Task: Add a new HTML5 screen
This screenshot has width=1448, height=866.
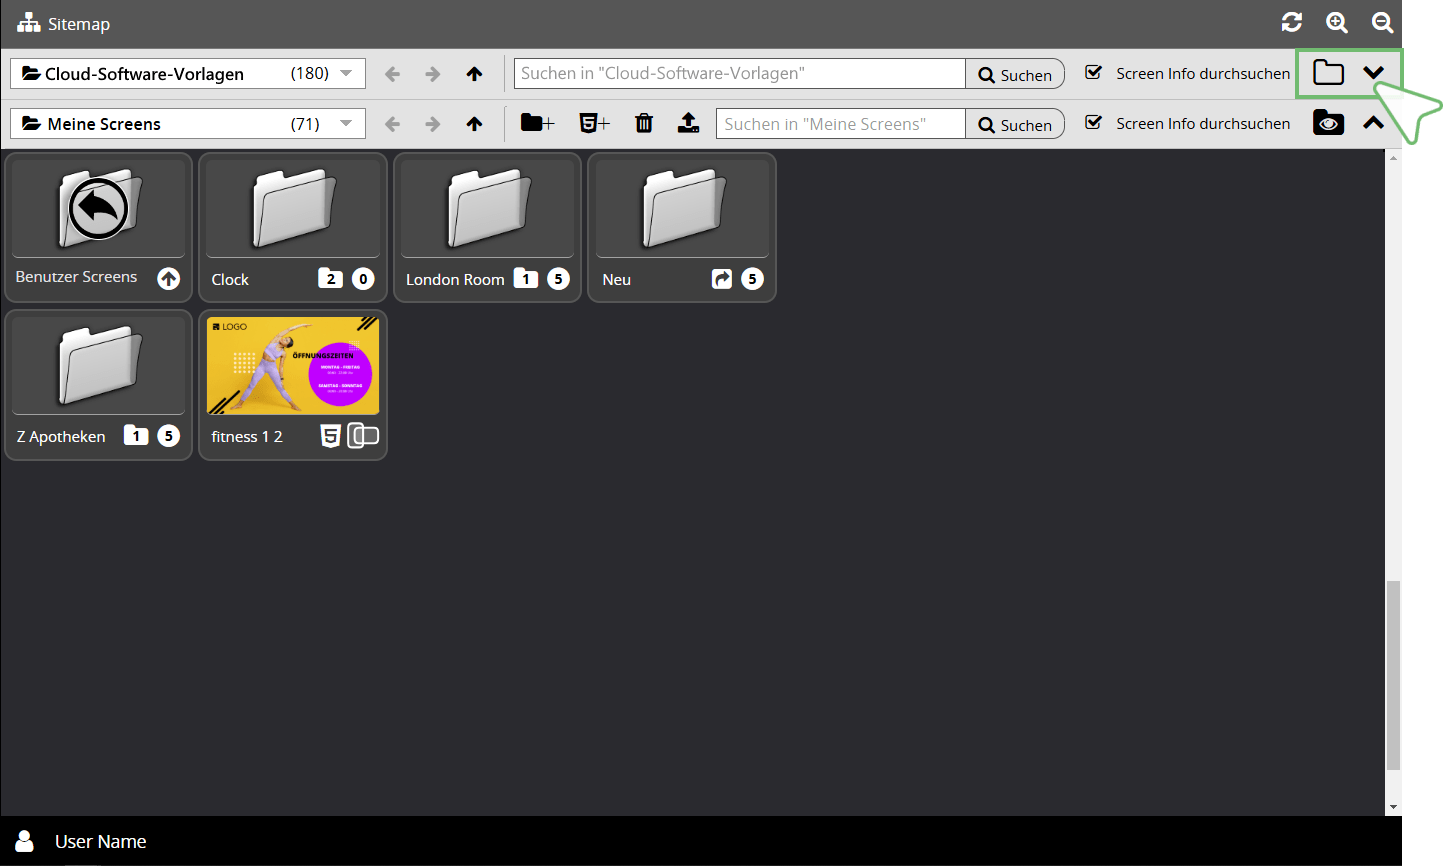Action: click(x=594, y=123)
